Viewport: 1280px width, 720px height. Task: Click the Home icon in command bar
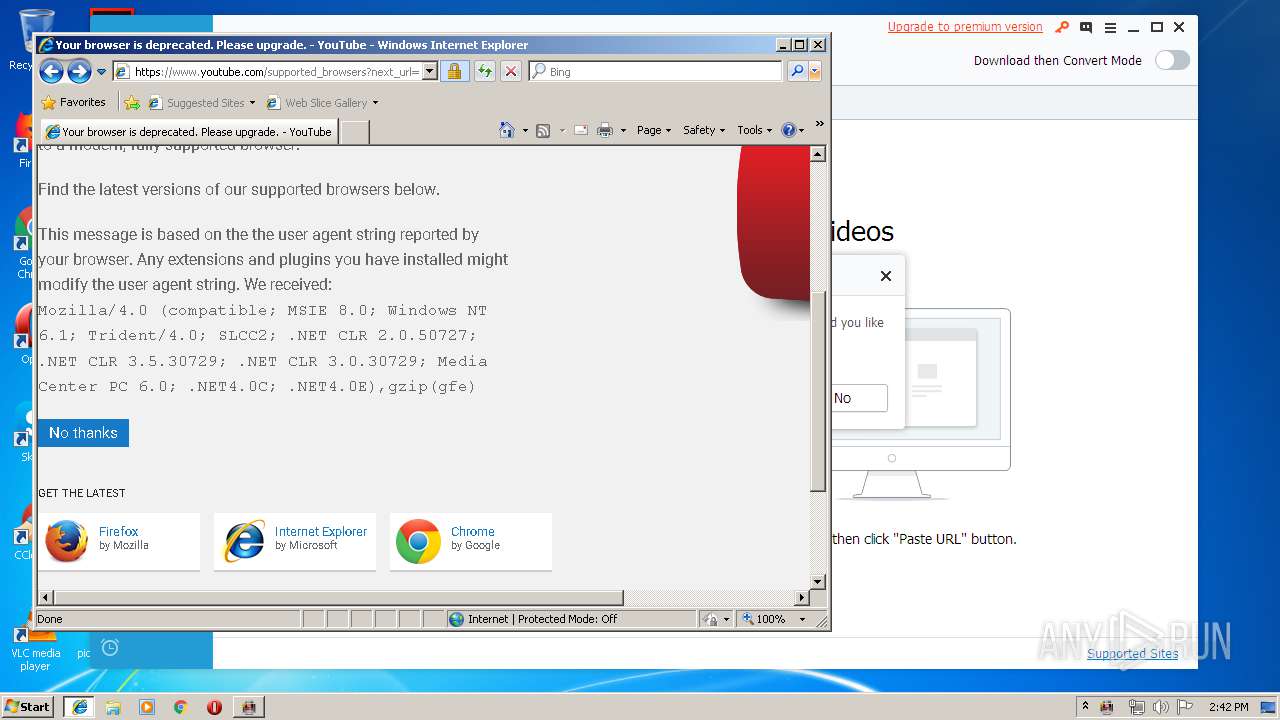[x=507, y=130]
